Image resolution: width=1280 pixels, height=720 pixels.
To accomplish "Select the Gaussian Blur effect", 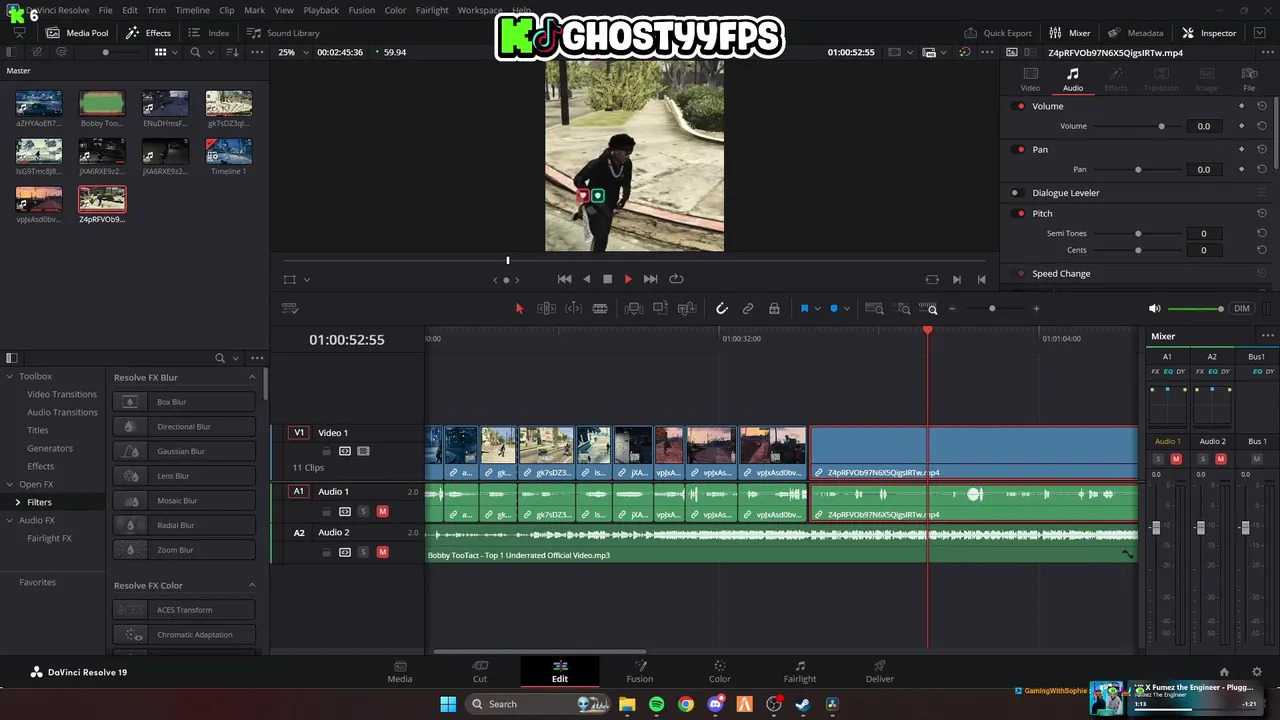I will [x=184, y=451].
